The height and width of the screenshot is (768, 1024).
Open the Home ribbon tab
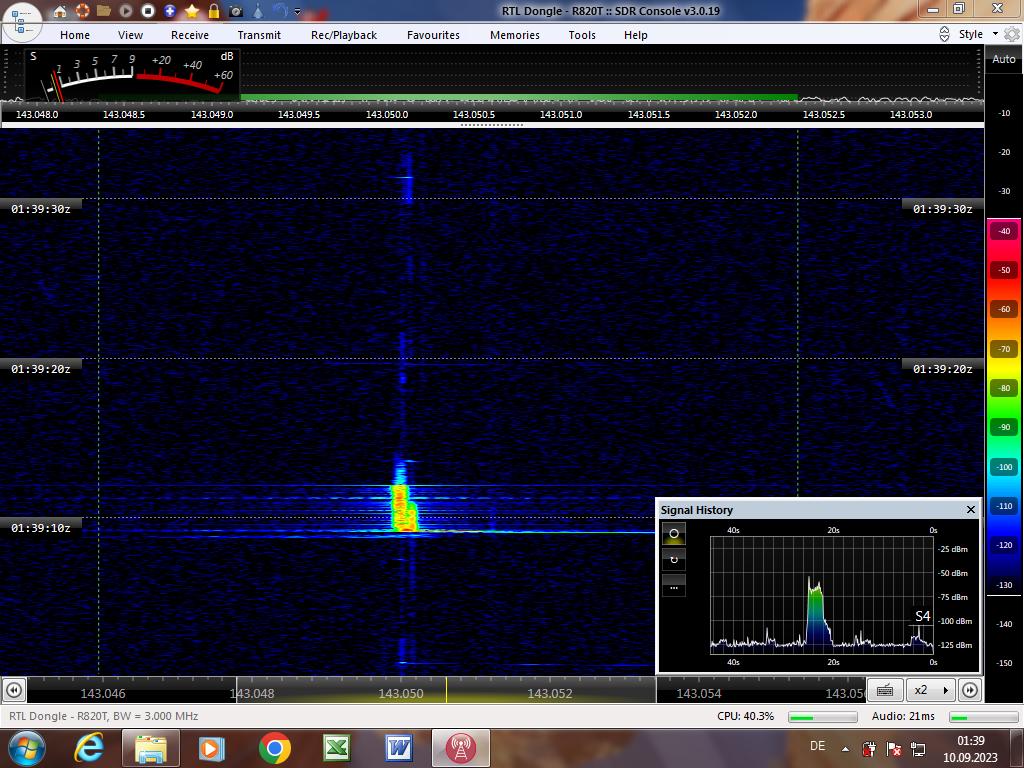(x=75, y=35)
